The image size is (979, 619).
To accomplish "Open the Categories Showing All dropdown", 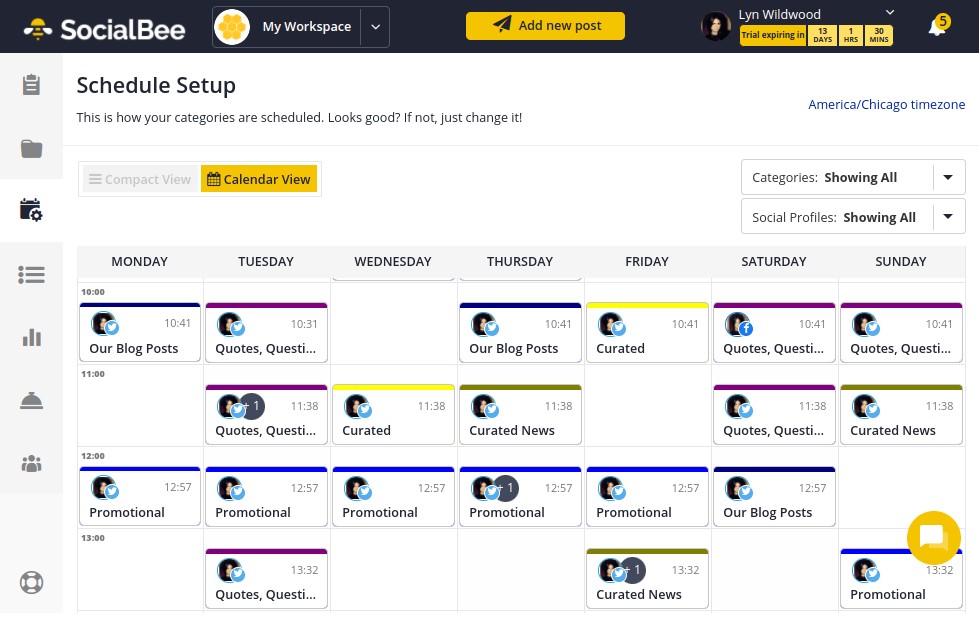I will point(946,177).
